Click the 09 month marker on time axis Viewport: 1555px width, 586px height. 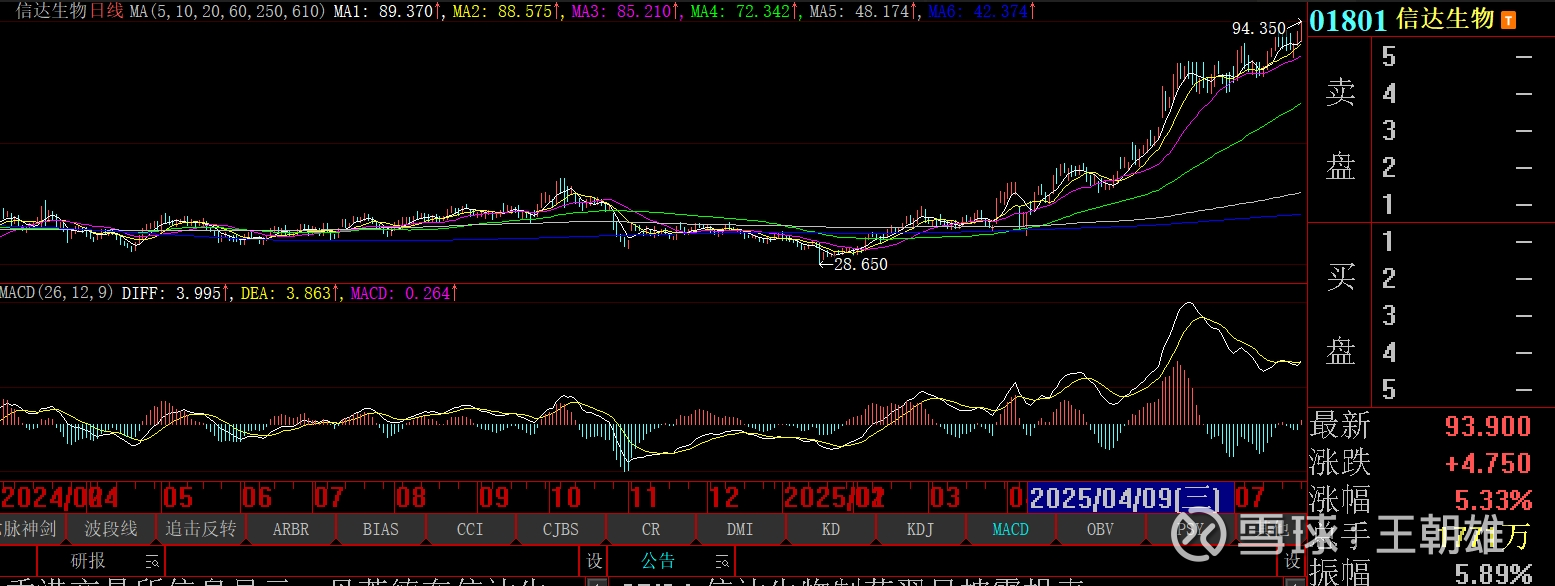coord(494,498)
